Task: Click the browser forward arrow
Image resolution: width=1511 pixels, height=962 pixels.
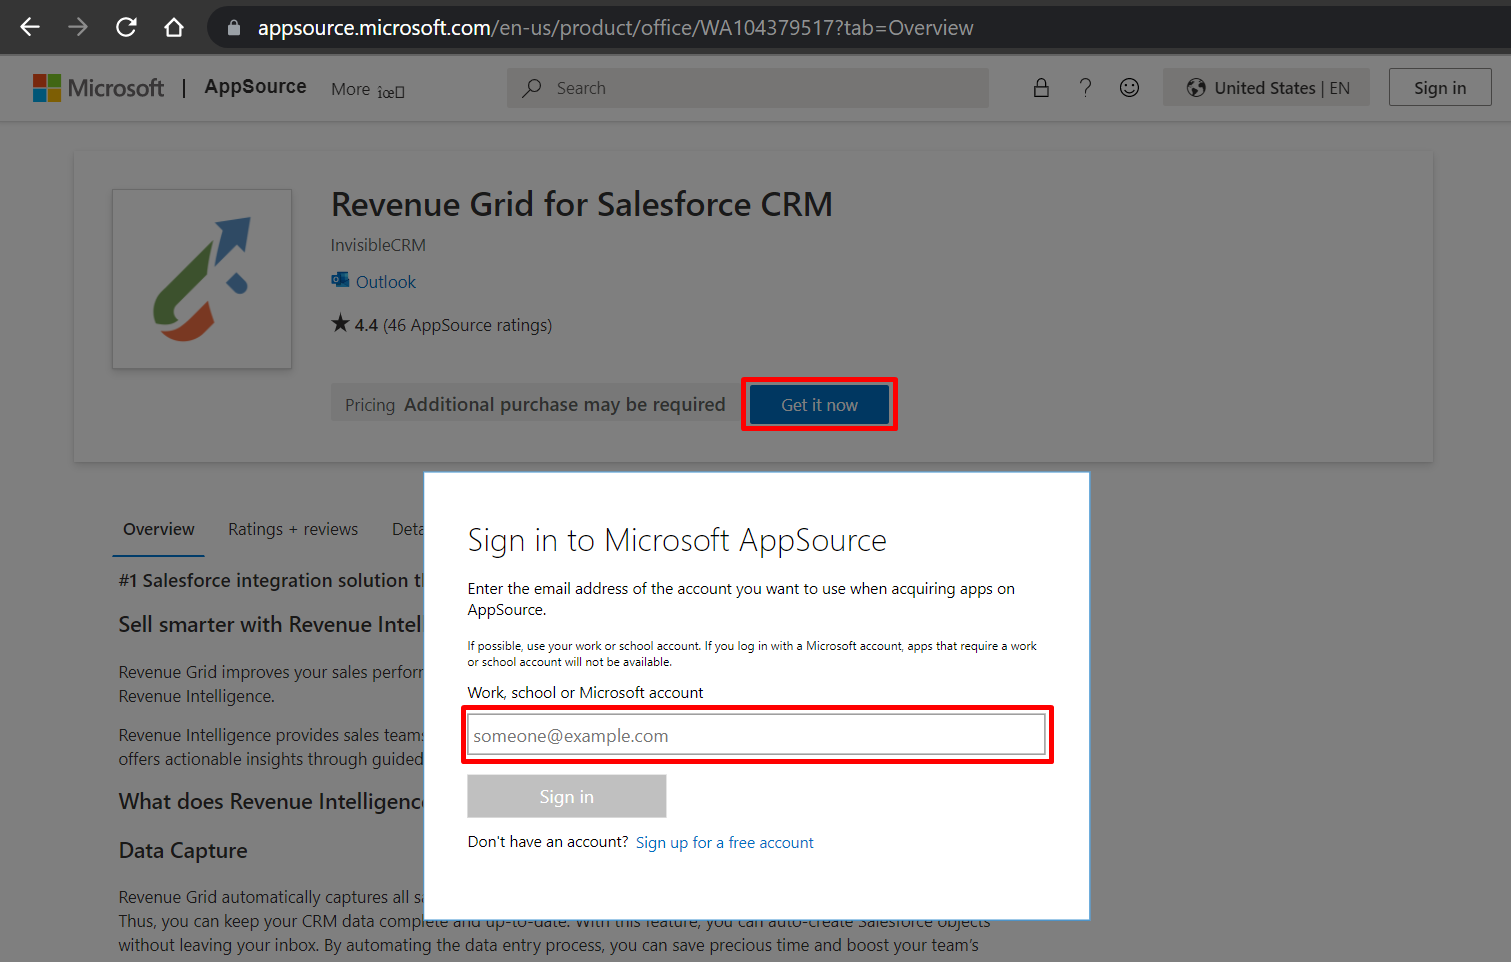Action: [78, 27]
